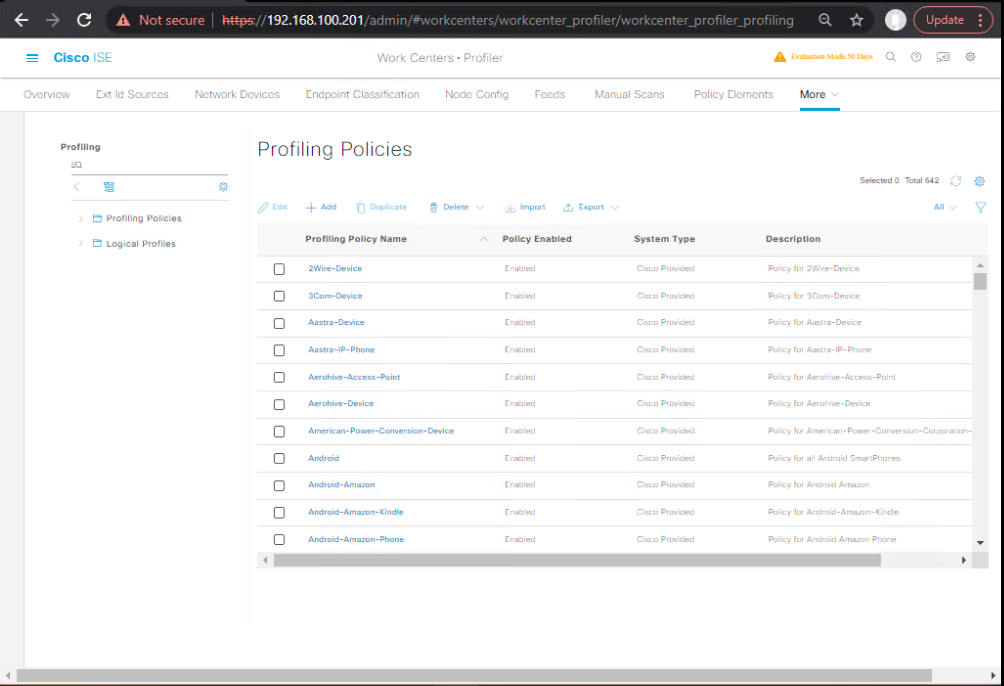Bookmark this page with the star icon

(x=856, y=20)
